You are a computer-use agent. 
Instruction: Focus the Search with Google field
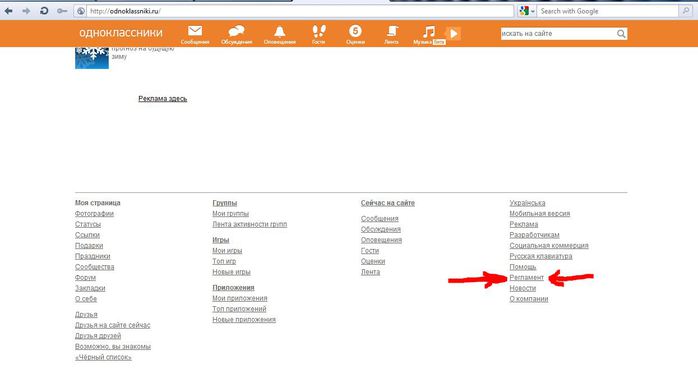pyautogui.click(x=608, y=11)
